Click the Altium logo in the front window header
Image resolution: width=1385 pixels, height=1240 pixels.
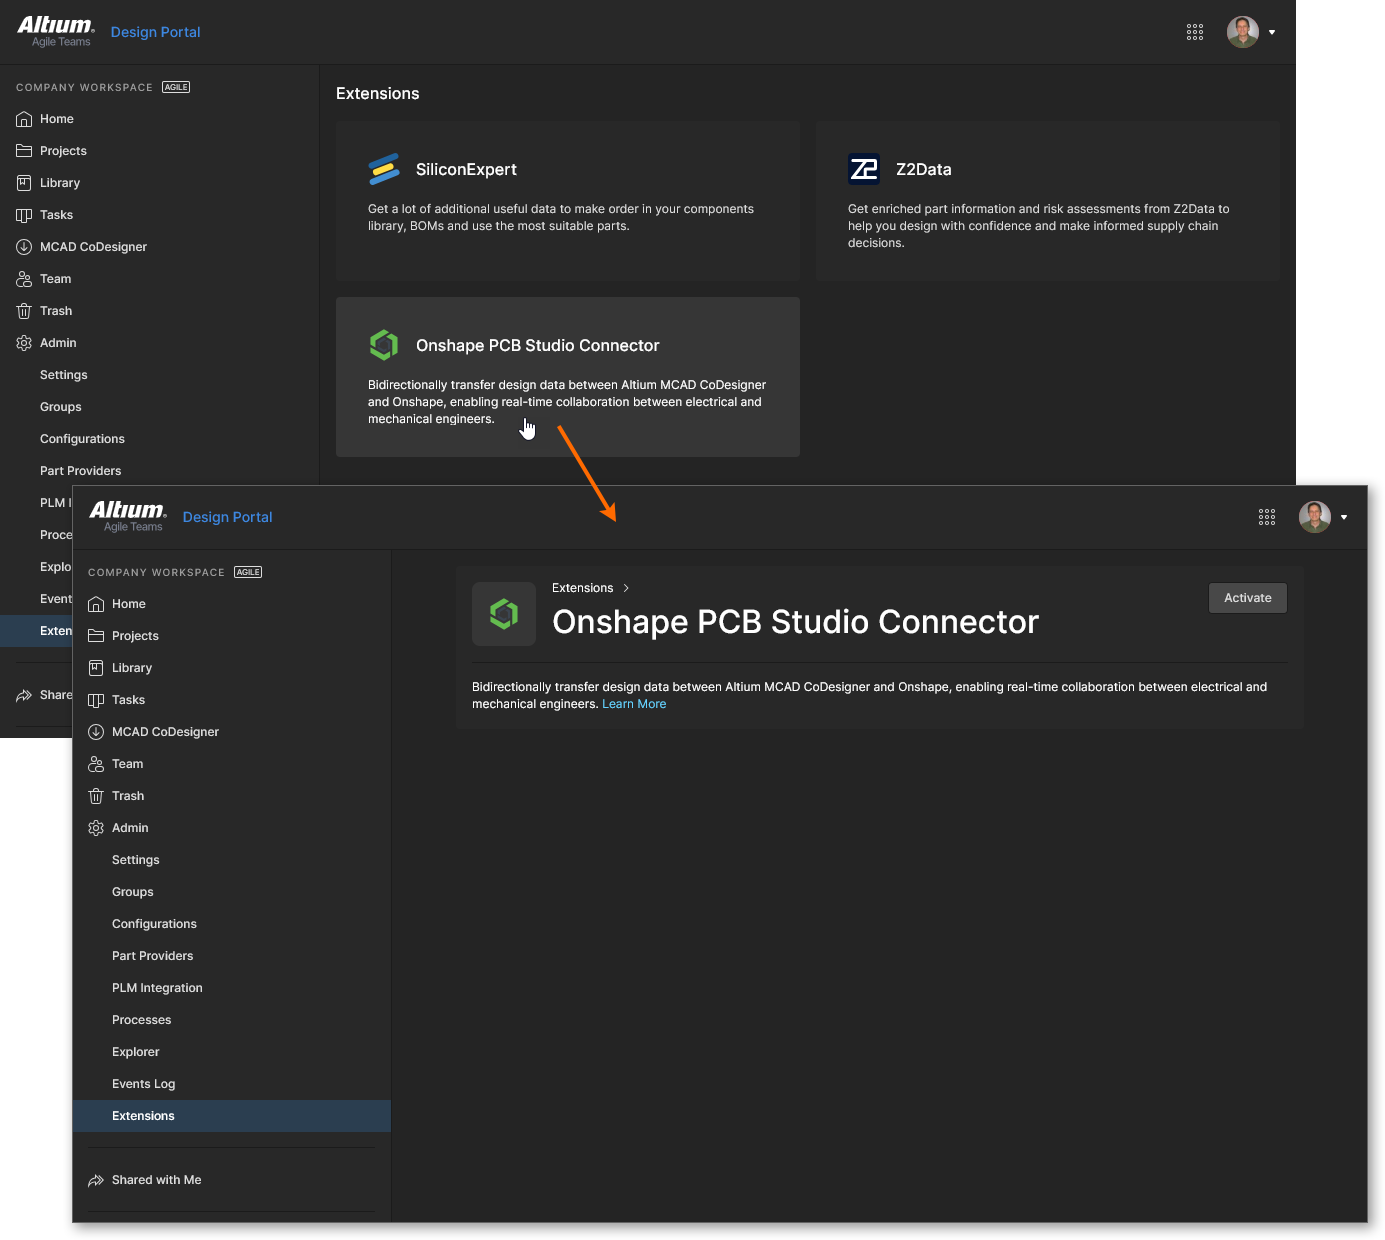(129, 515)
